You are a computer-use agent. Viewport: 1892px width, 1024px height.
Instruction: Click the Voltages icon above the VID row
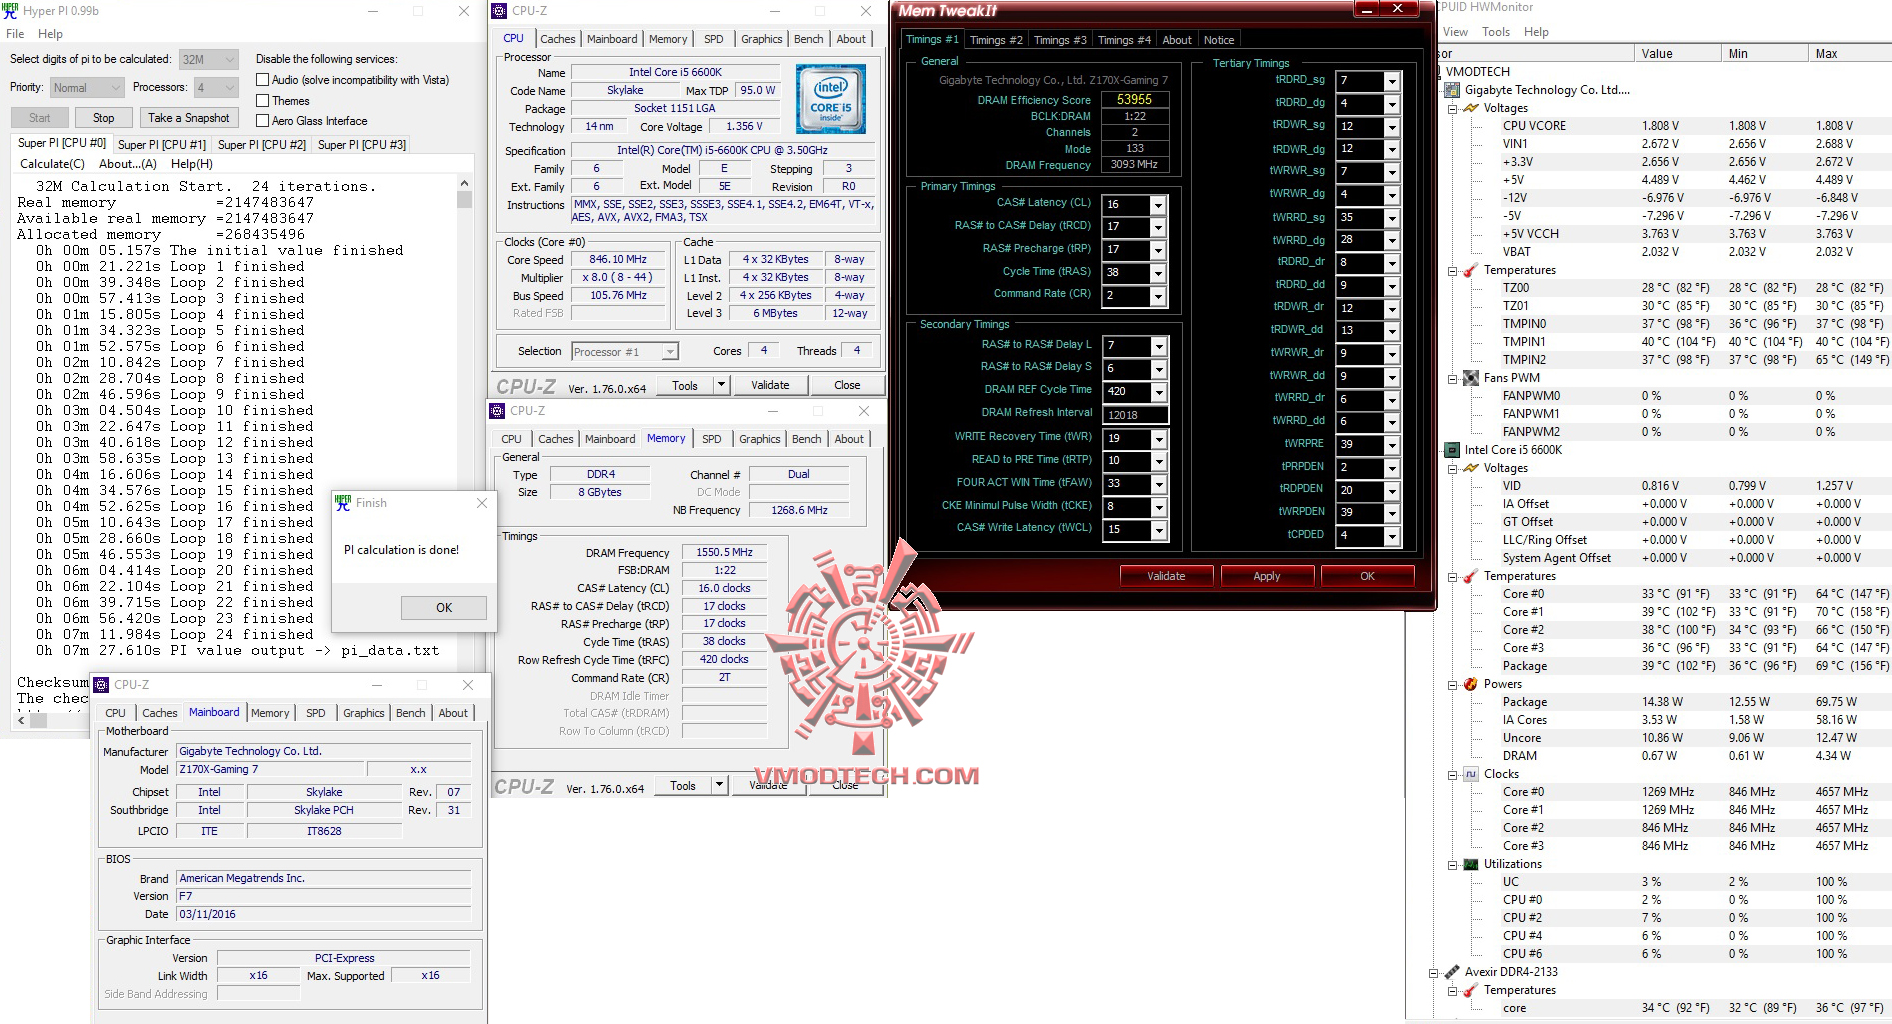tap(1471, 468)
